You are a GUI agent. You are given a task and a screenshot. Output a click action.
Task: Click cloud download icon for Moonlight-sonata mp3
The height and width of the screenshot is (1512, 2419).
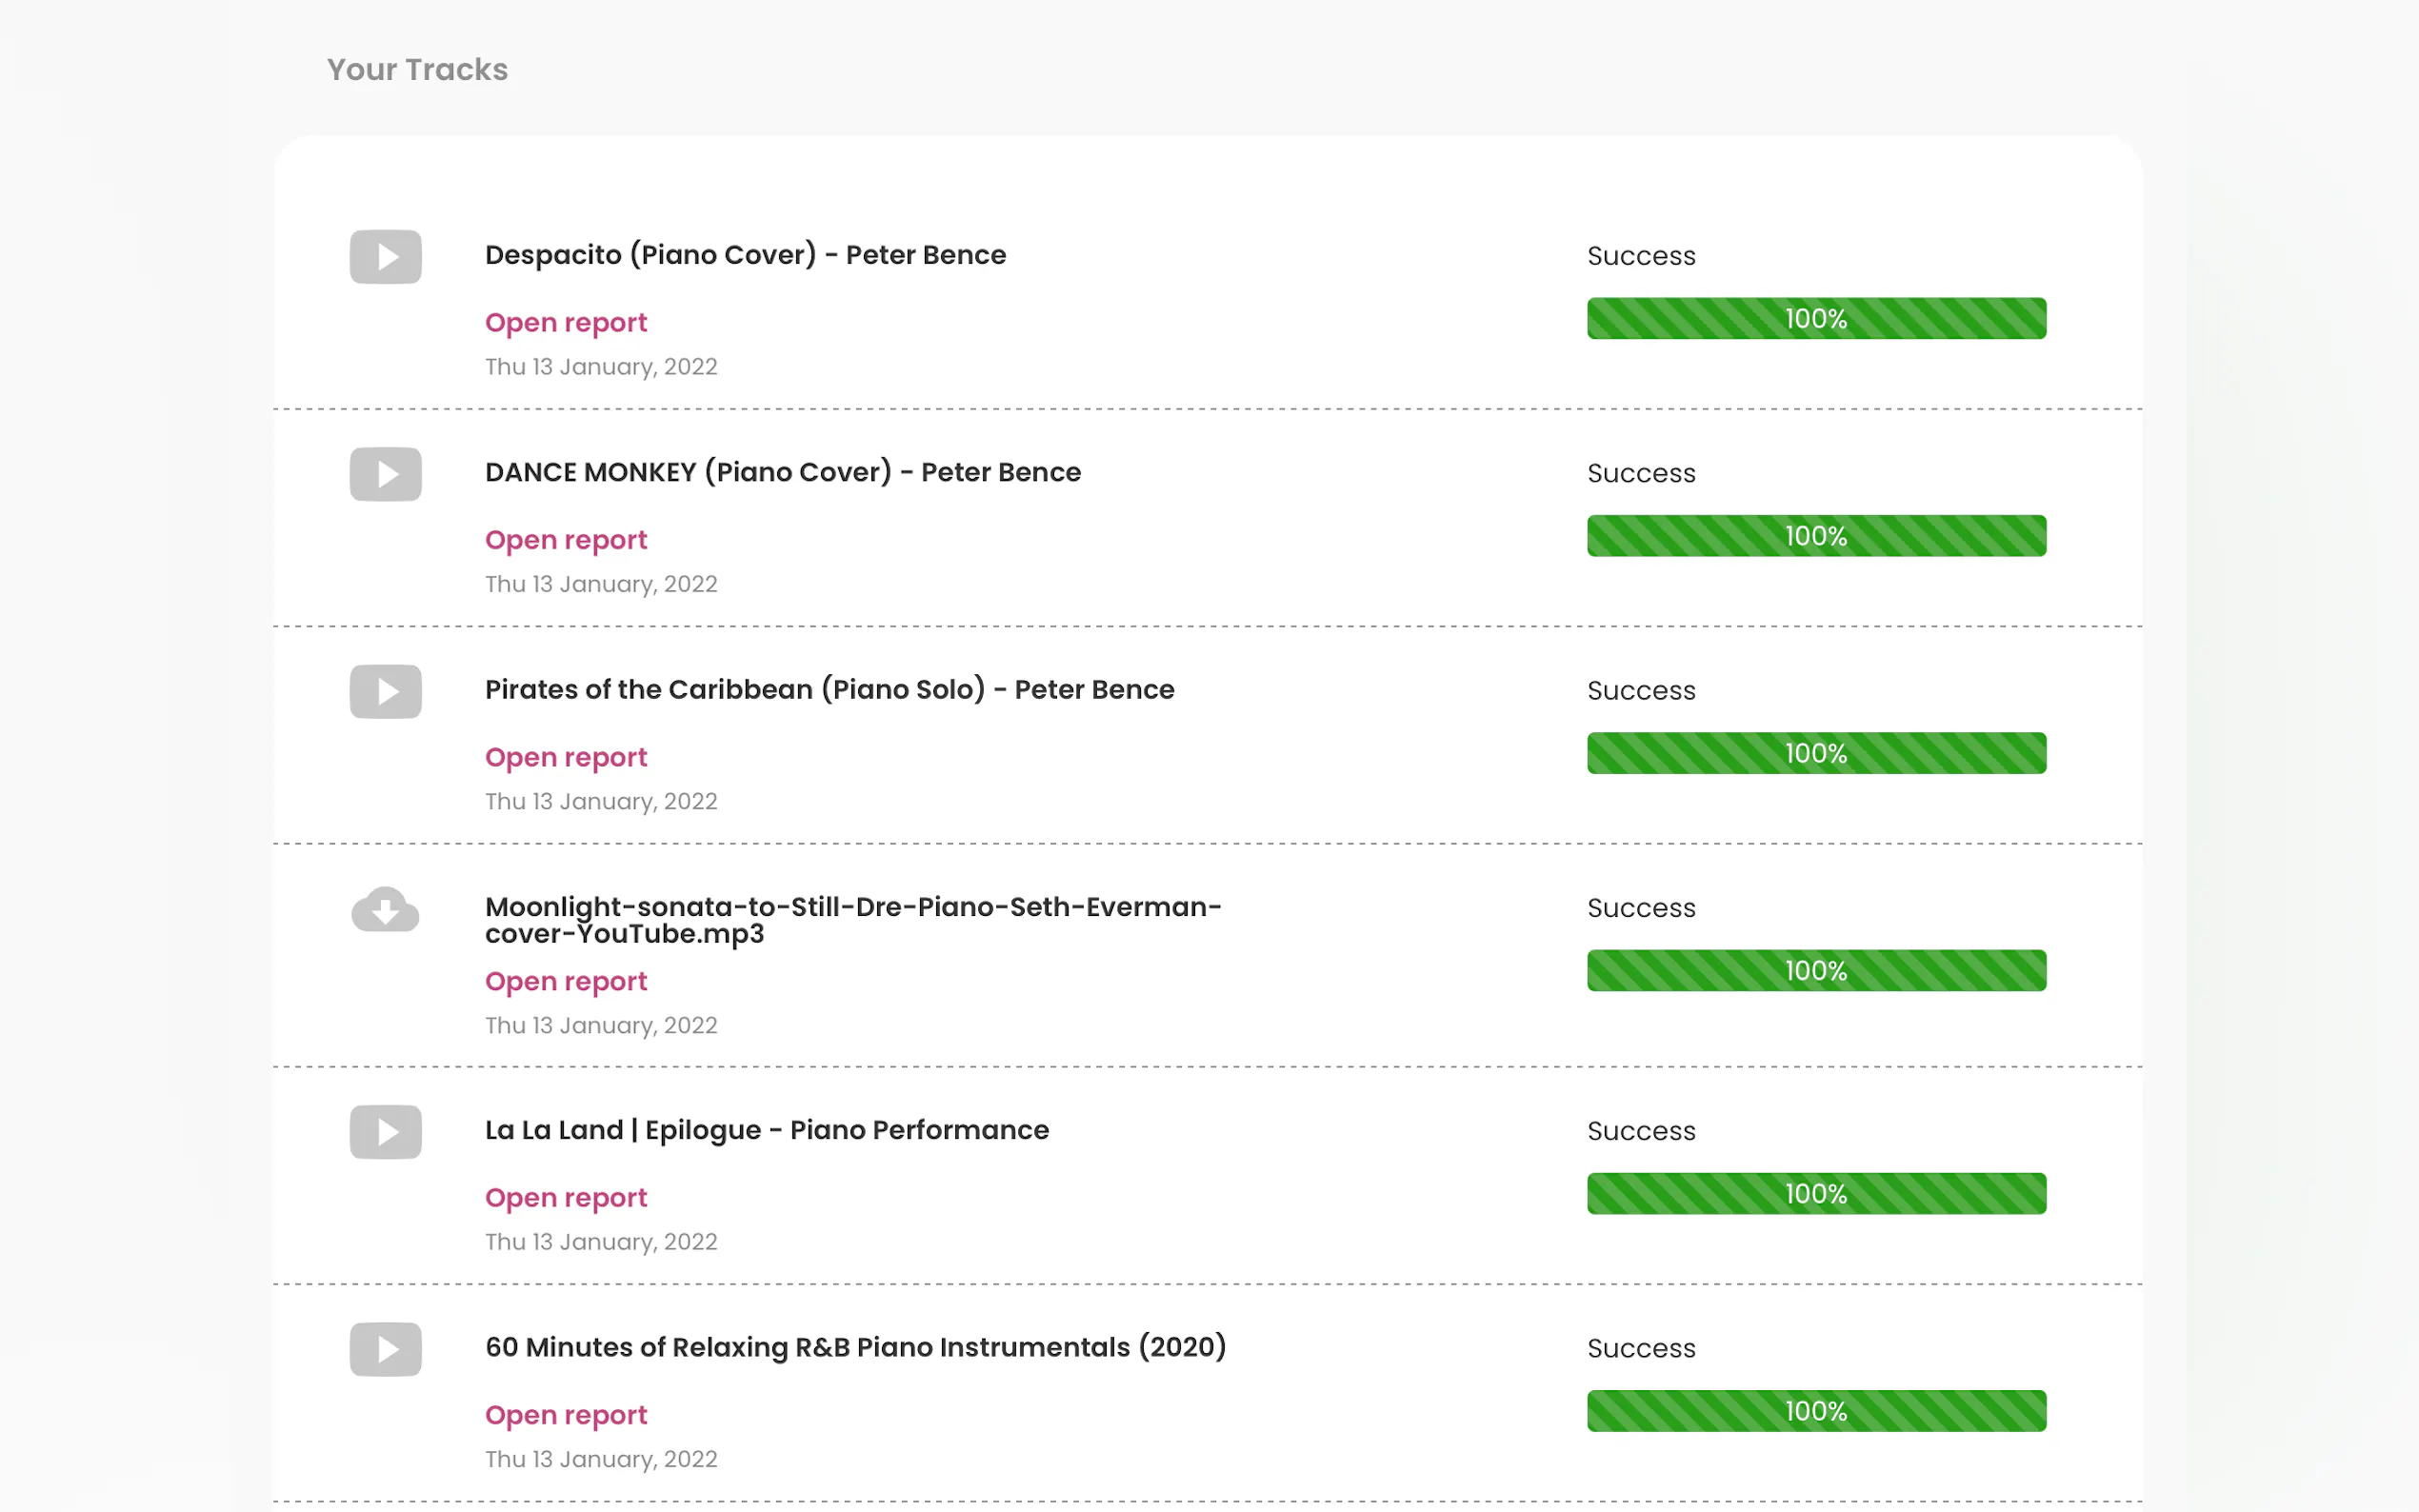[x=385, y=909]
